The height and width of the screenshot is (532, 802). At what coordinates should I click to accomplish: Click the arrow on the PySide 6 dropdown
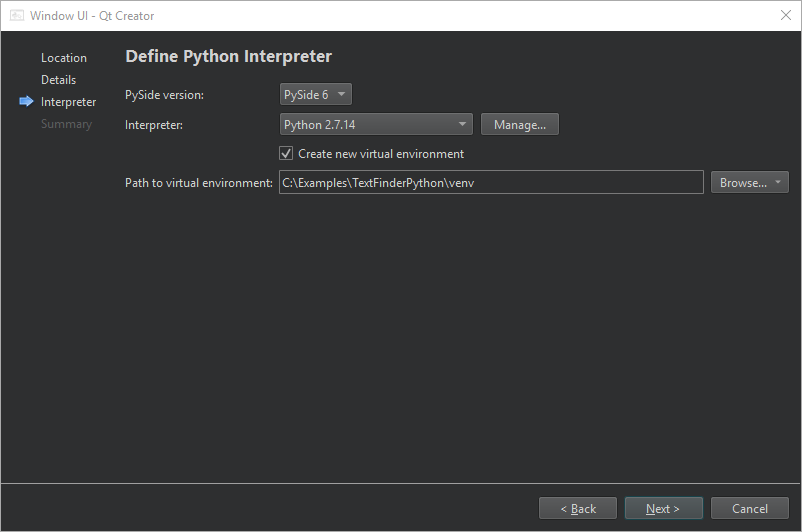341,95
